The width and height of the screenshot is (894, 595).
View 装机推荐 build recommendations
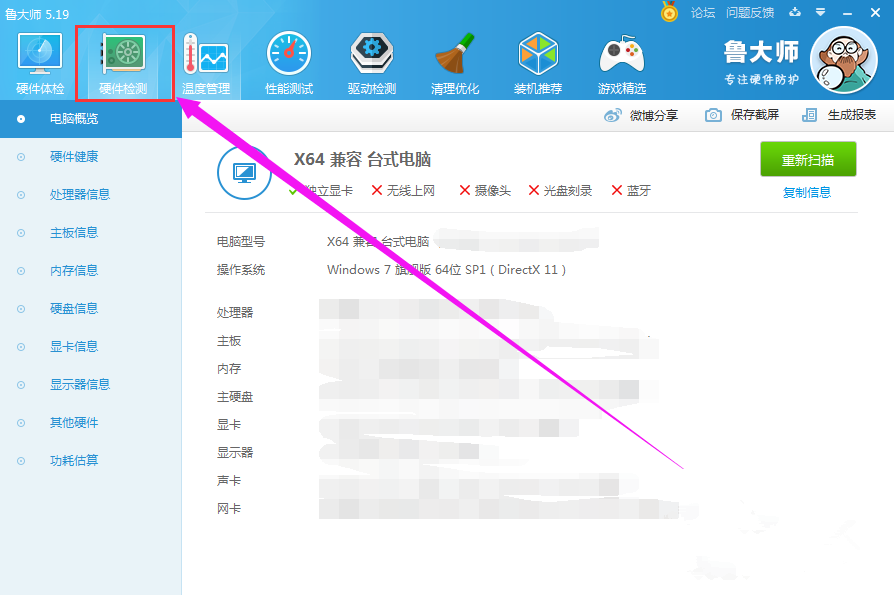(537, 60)
